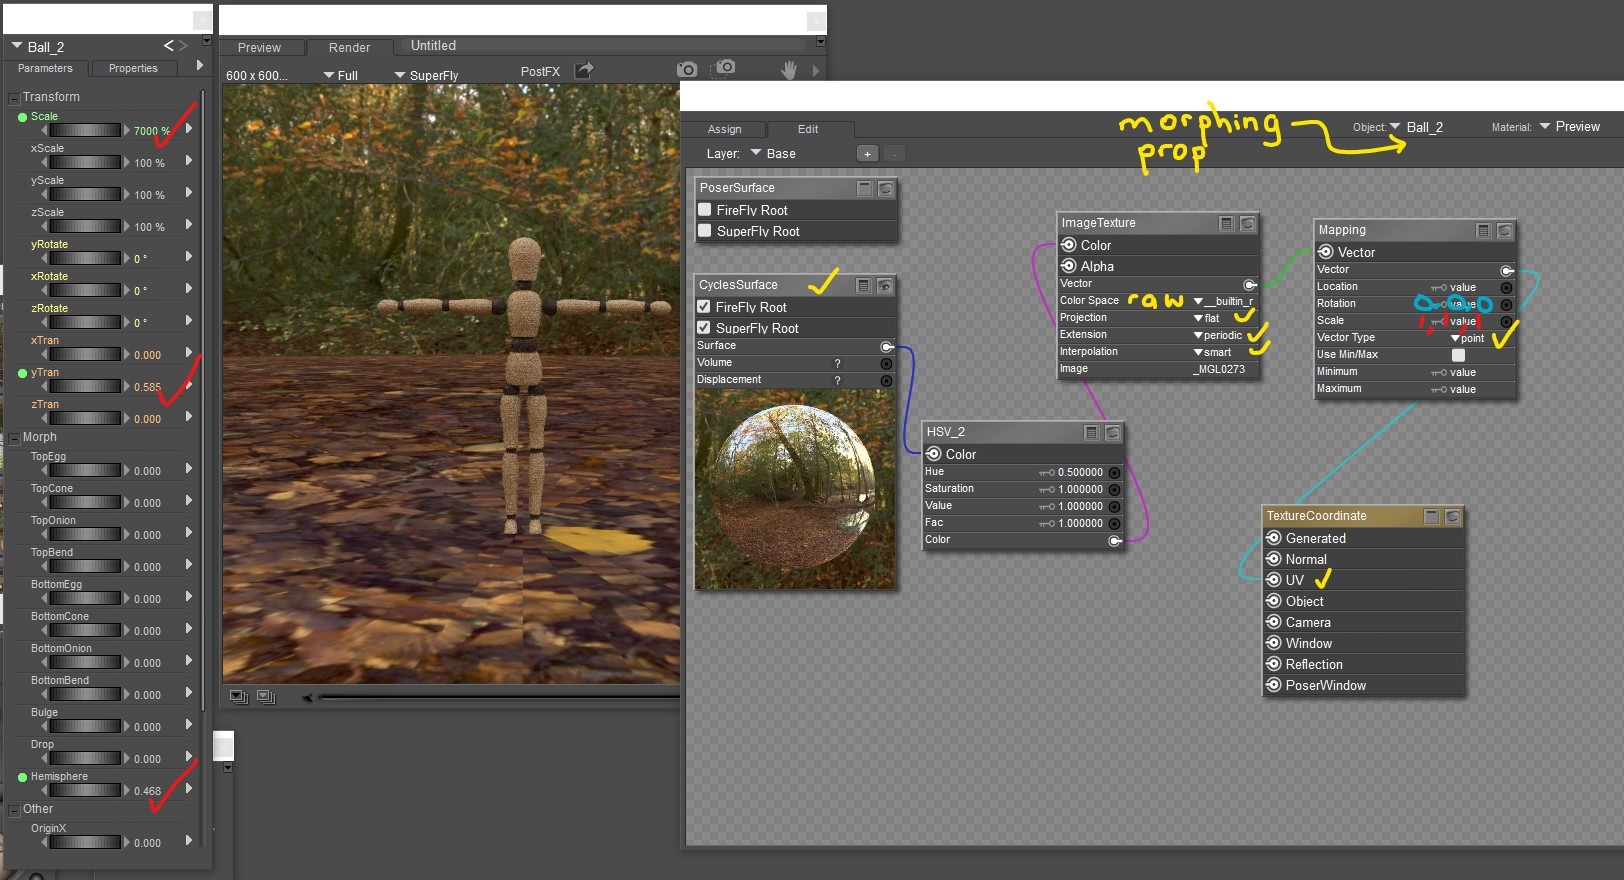Collapse the Transform parameter group
The image size is (1624, 880).
14,98
